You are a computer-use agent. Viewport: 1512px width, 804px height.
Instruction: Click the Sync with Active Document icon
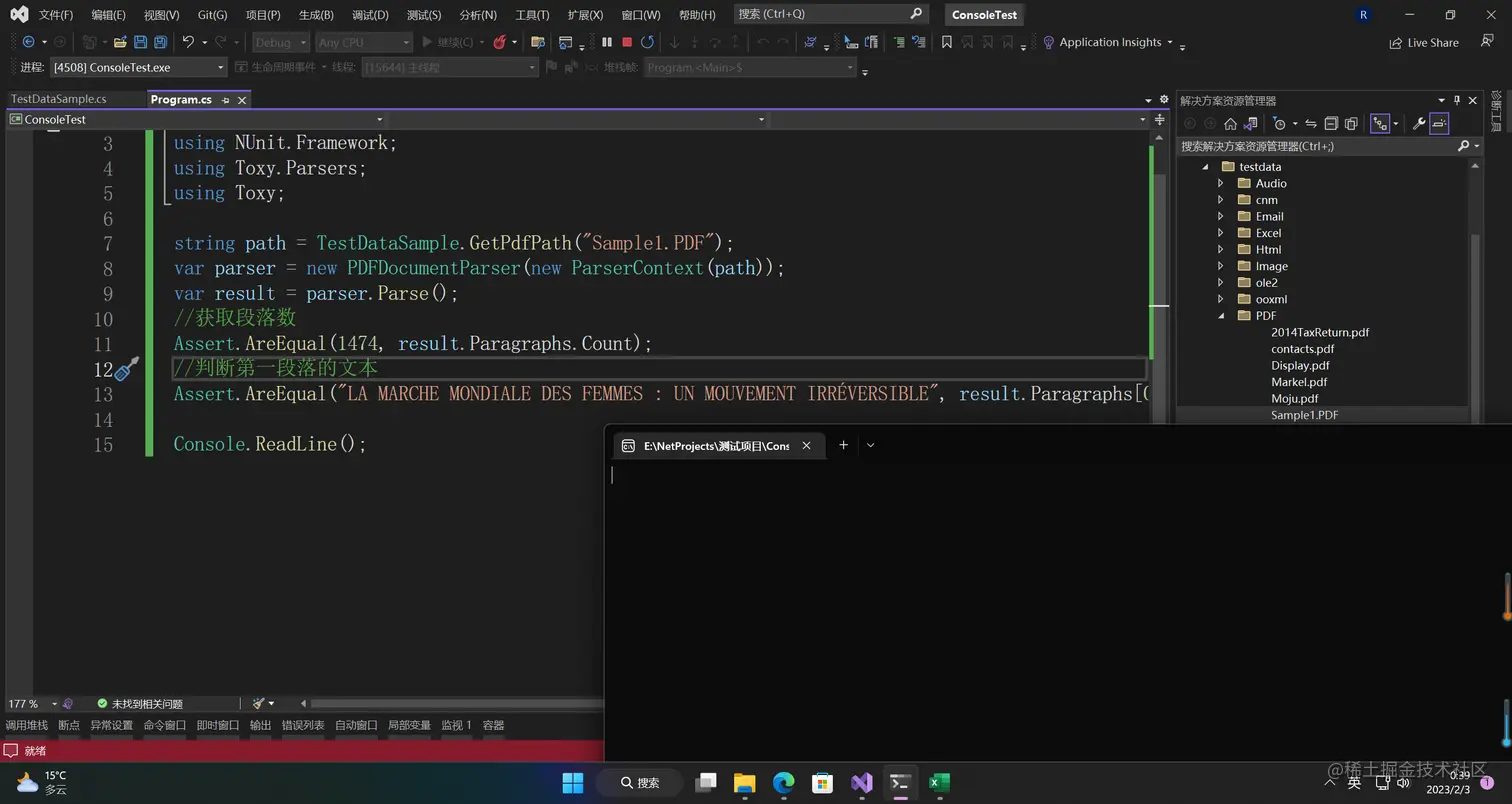[1310, 124]
